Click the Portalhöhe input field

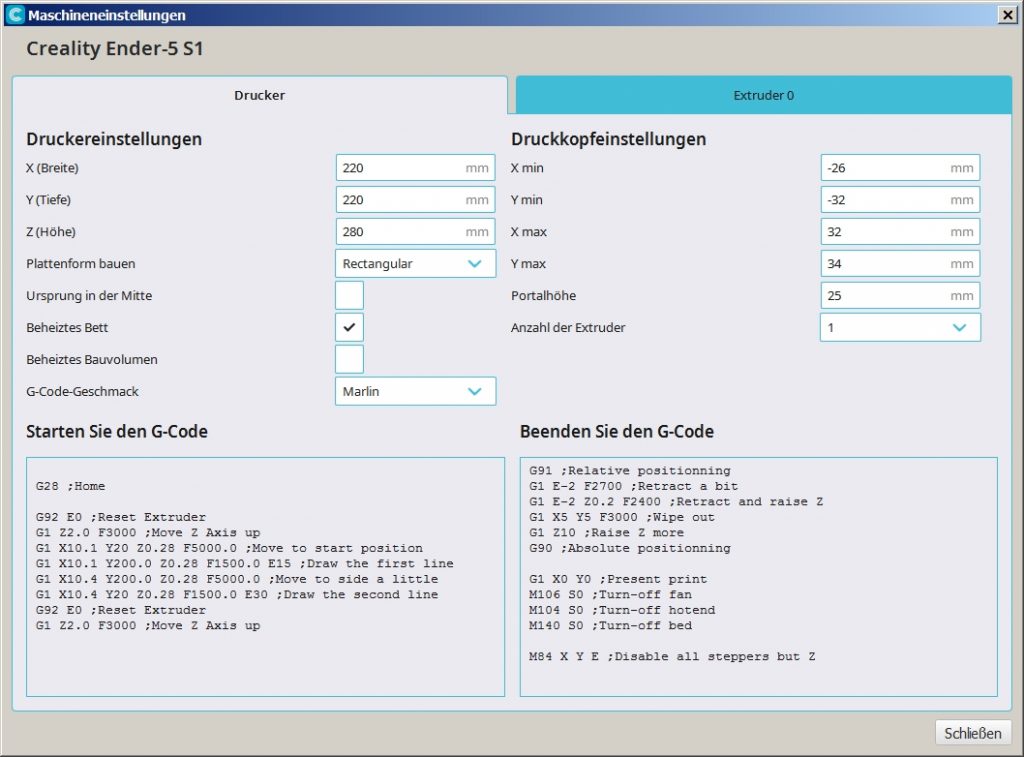pos(900,296)
